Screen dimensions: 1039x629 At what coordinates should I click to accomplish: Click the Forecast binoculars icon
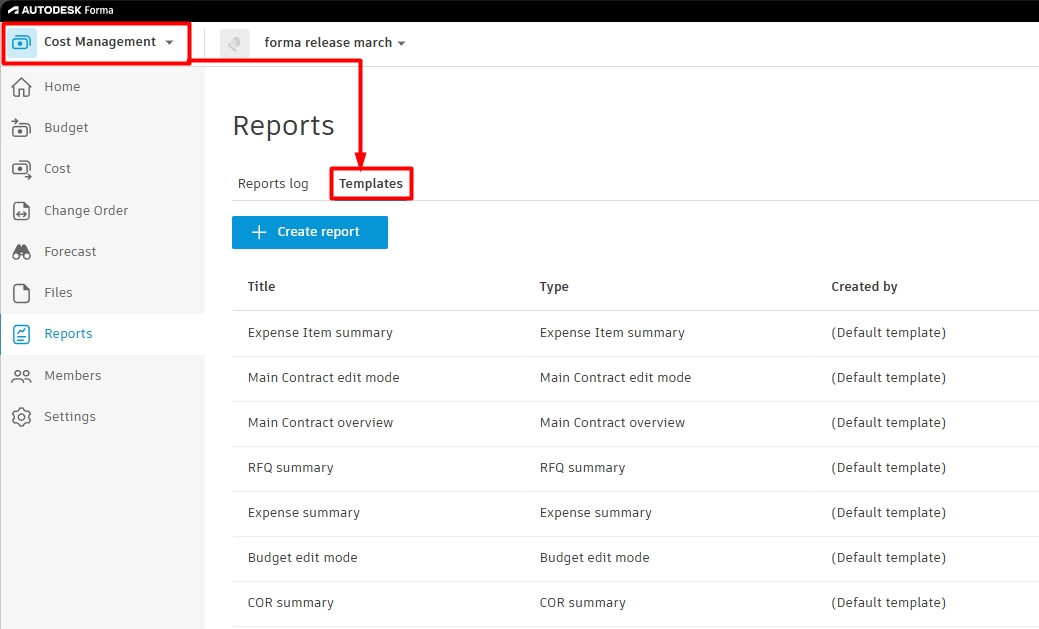tap(21, 252)
